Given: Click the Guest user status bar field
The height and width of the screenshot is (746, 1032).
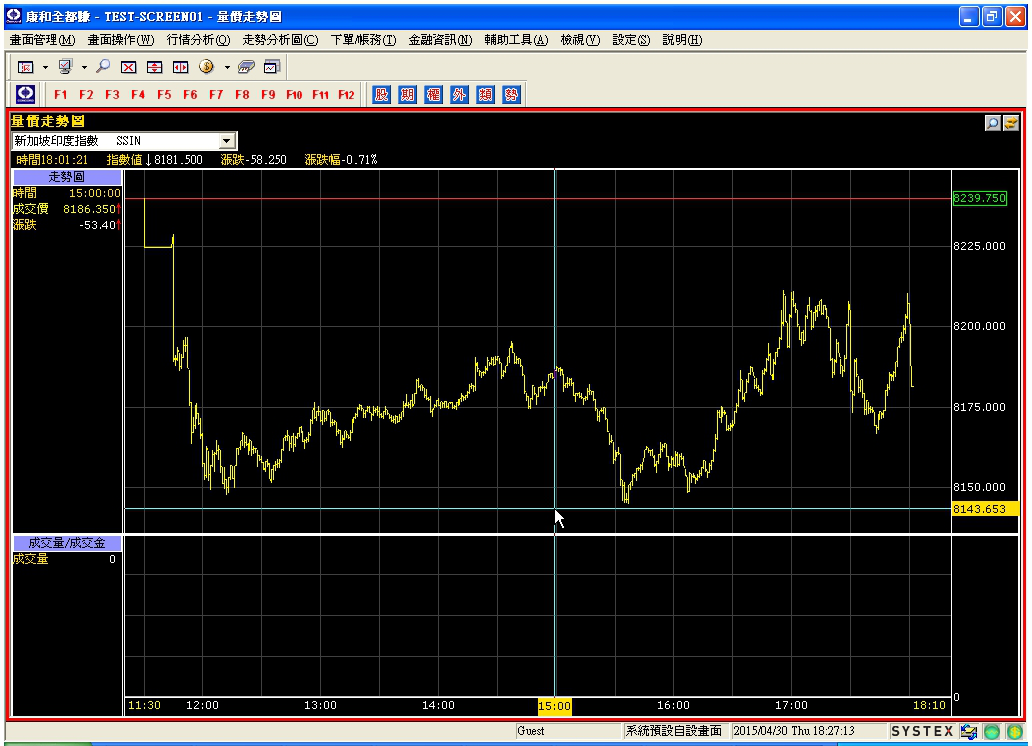Looking at the screenshot, I should [x=568, y=732].
